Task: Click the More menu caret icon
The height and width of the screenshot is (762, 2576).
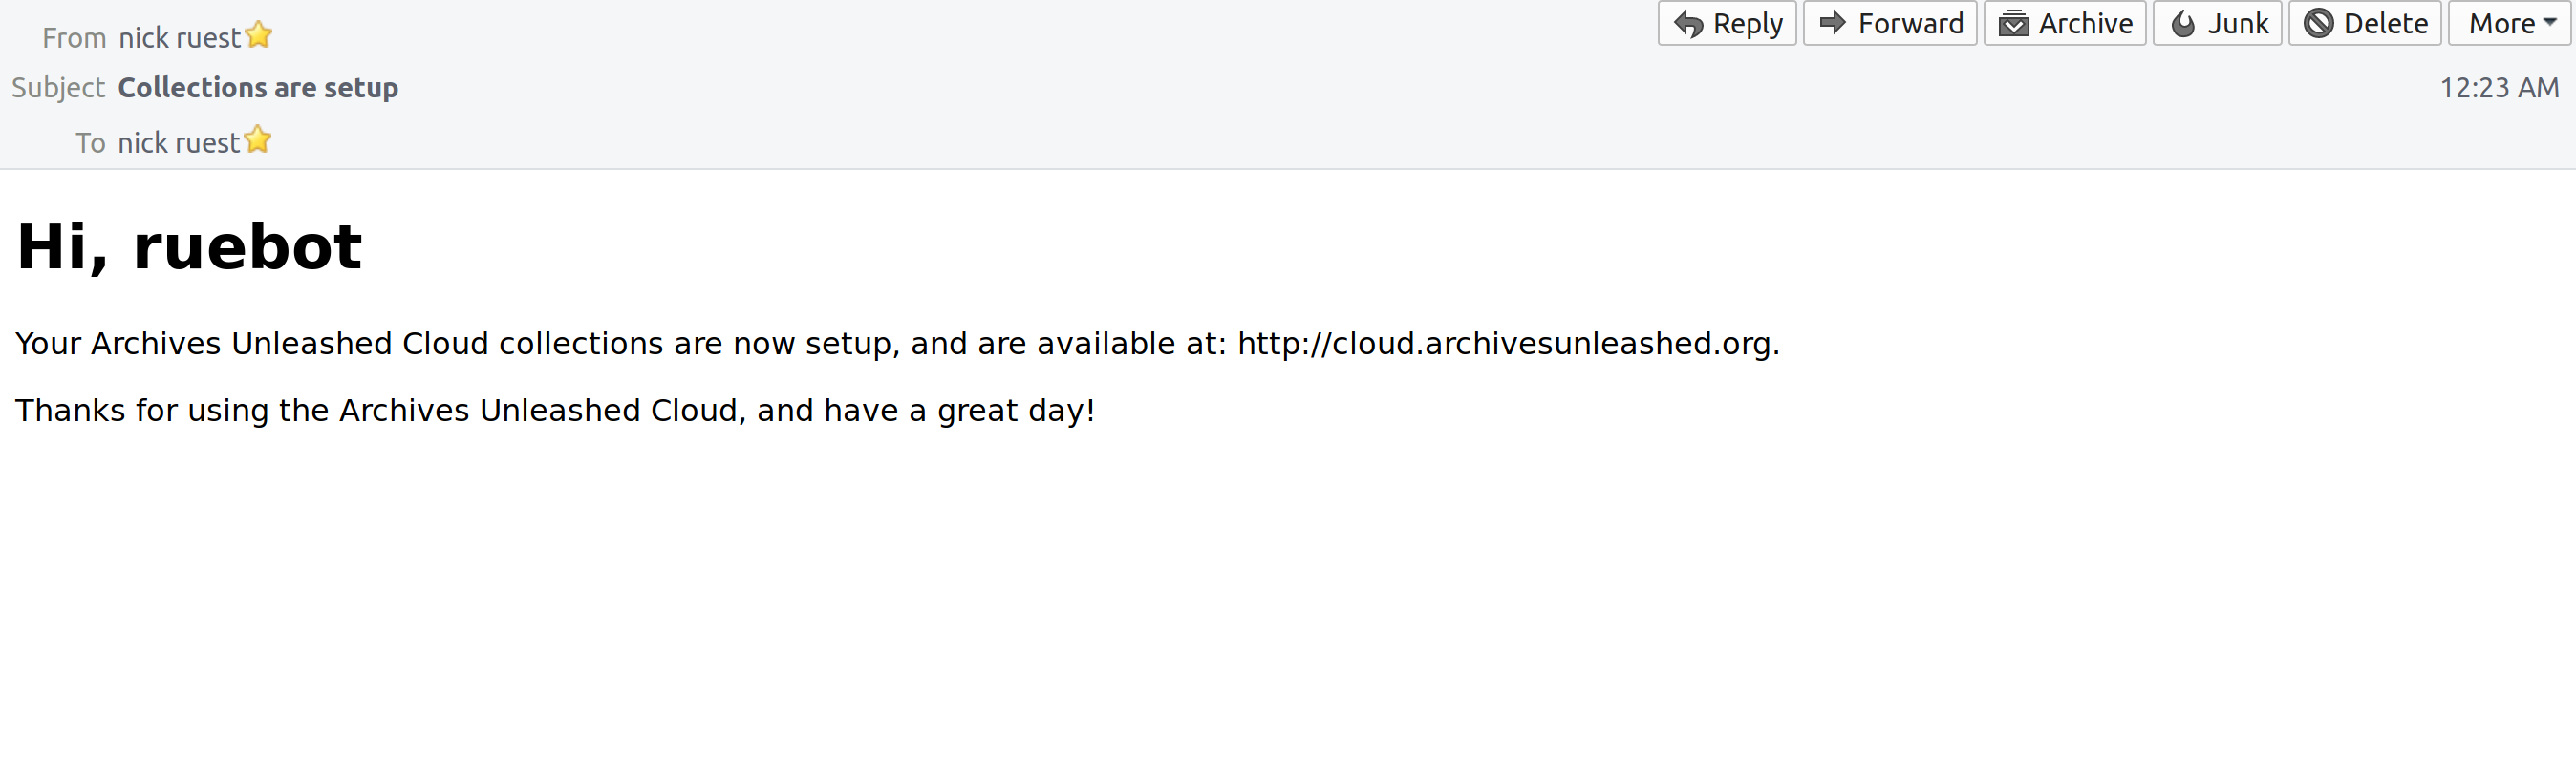Action: pos(2548,22)
